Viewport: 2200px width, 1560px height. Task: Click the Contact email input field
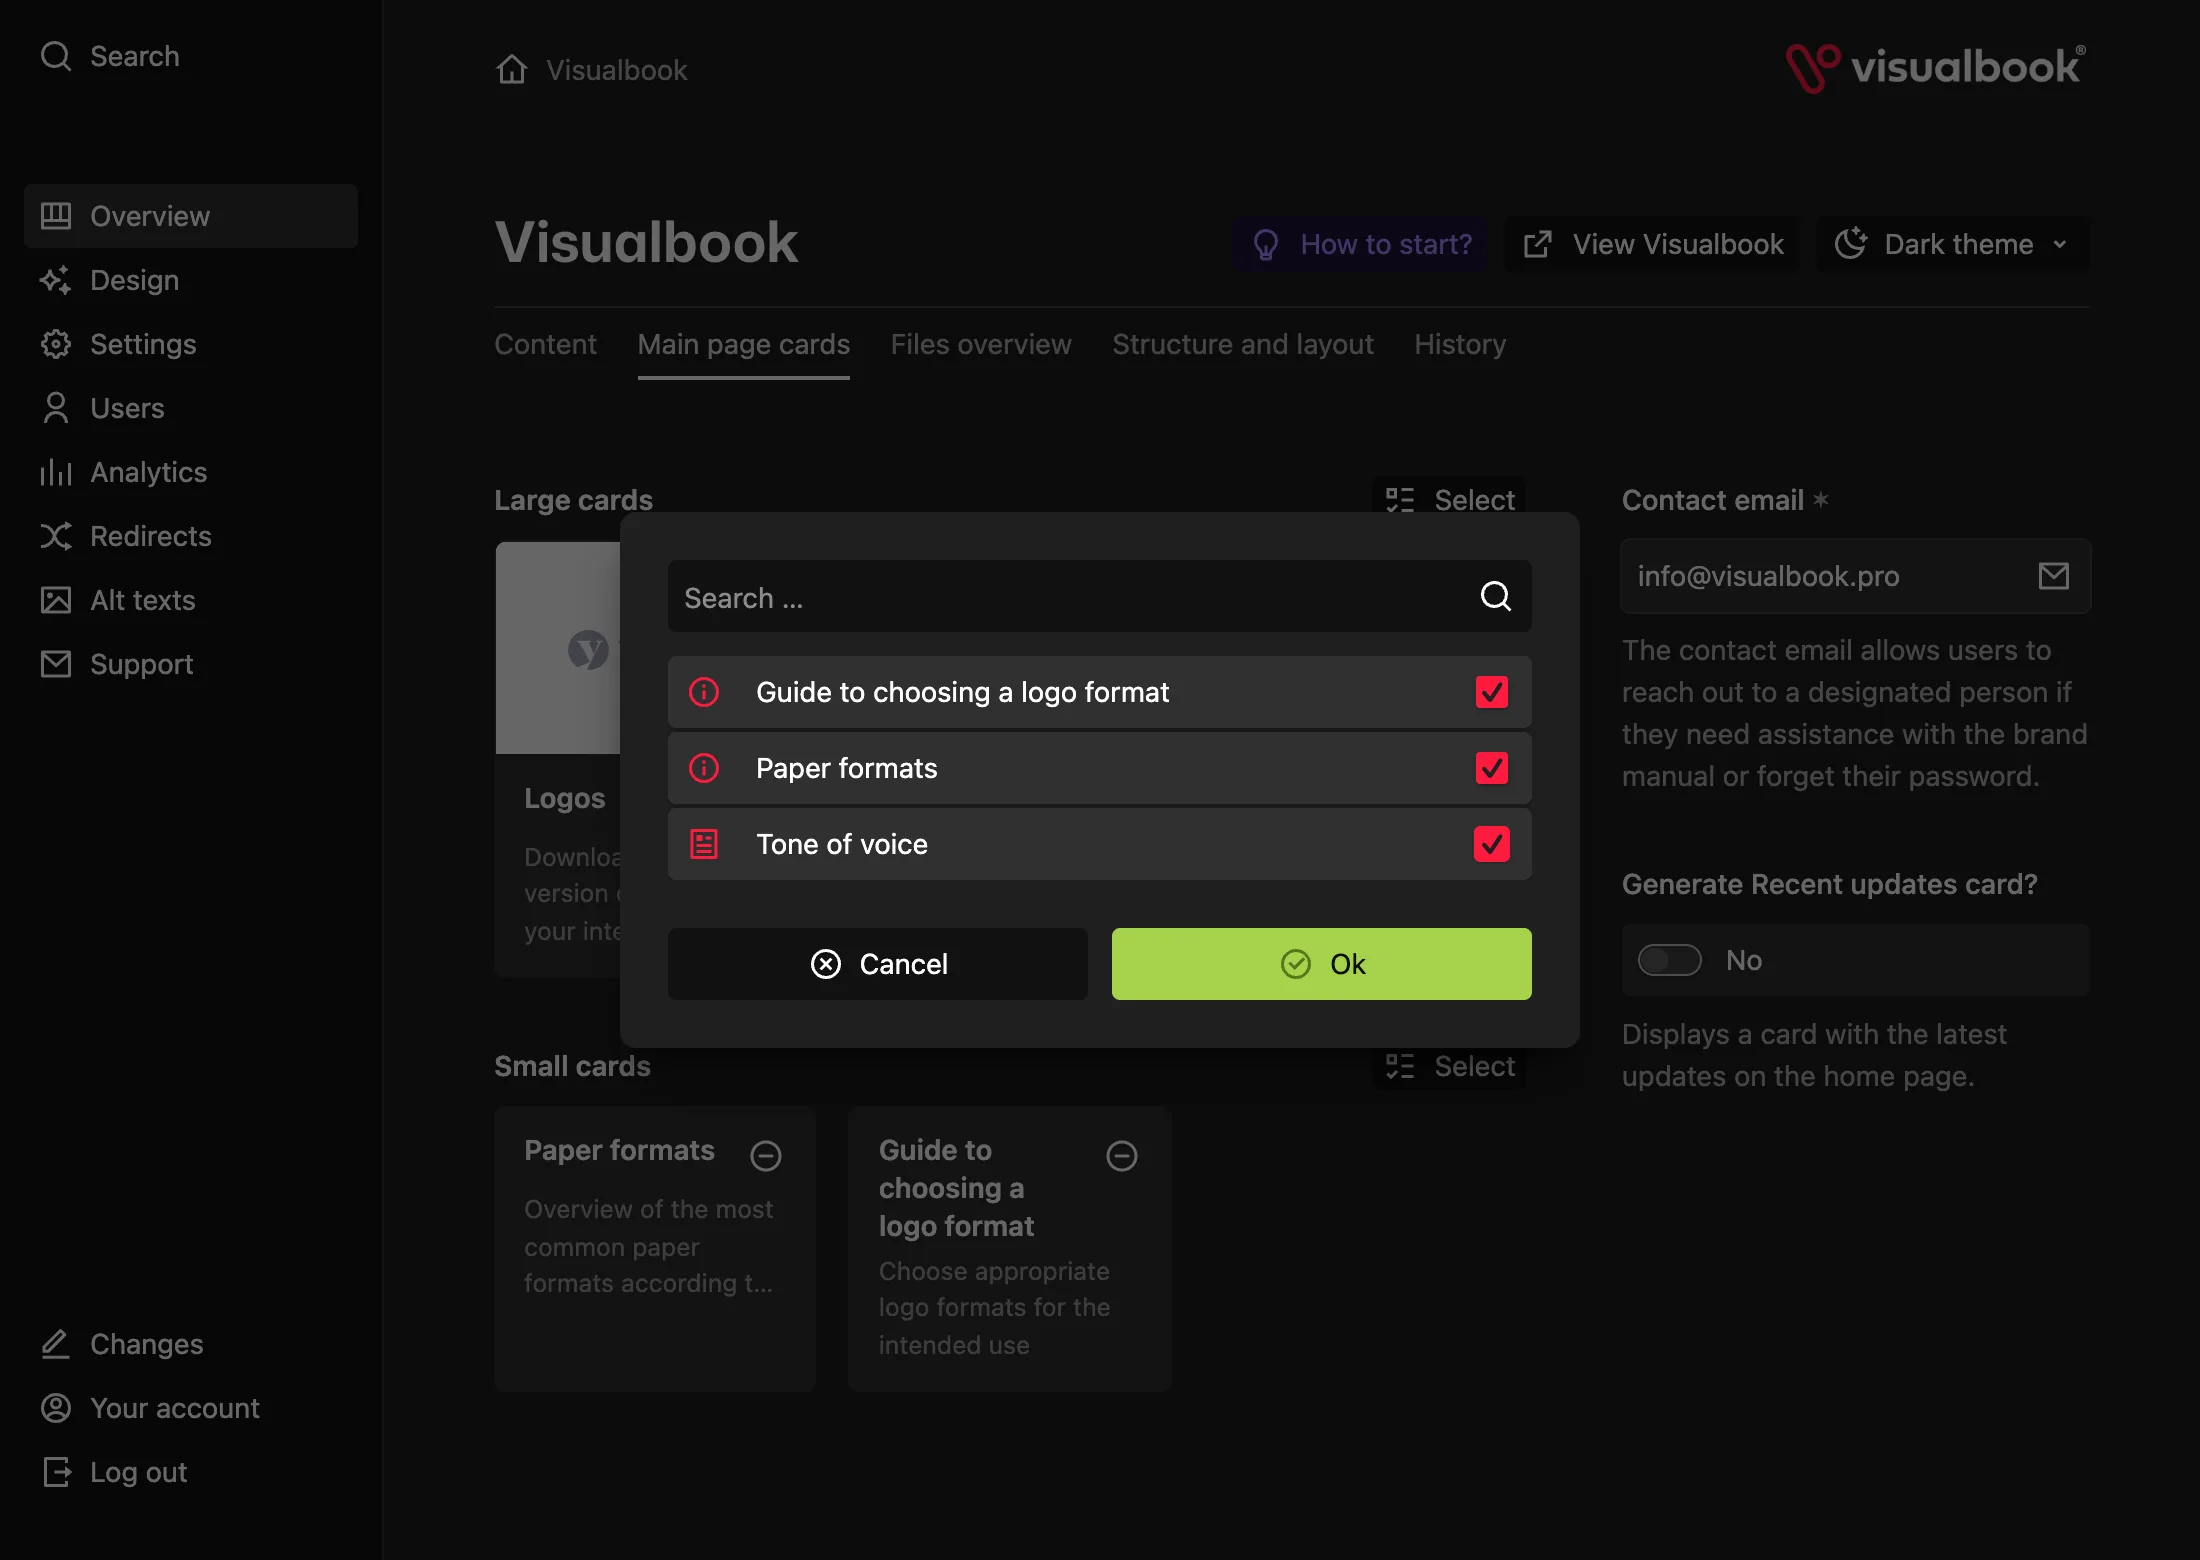point(1855,576)
